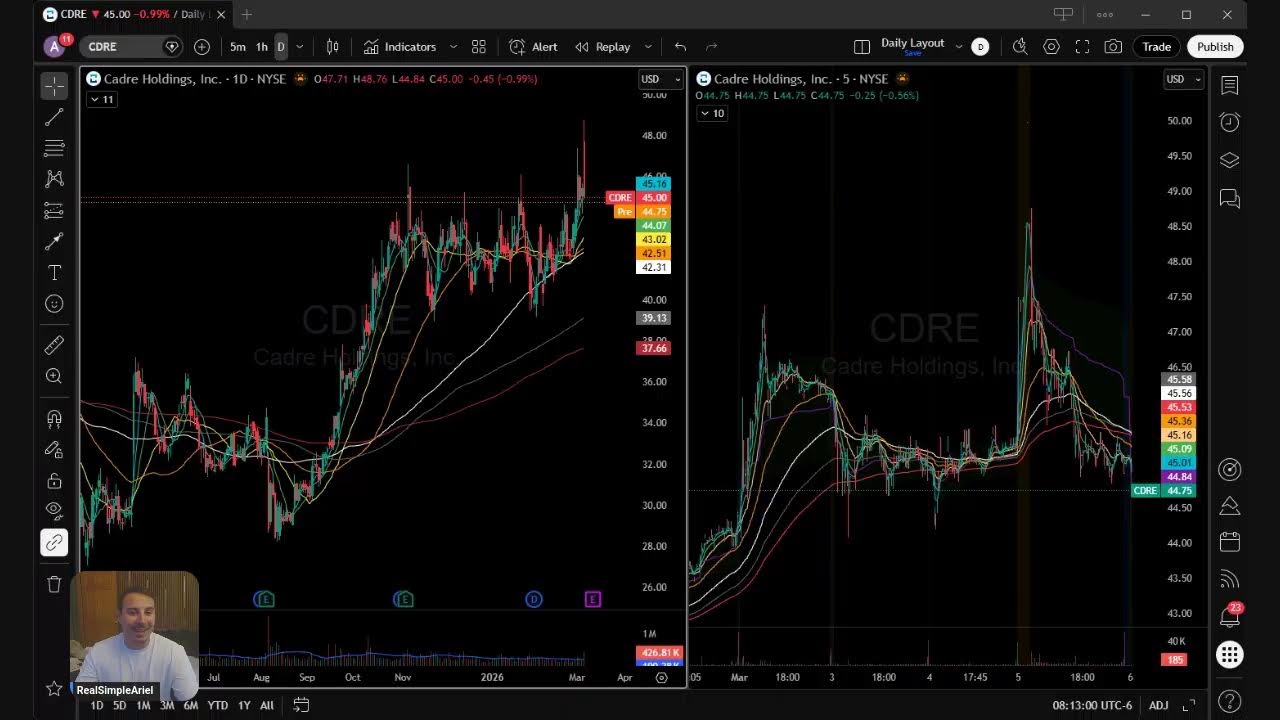1280x720 pixels.
Task: Select the trend line drawing tool
Action: tap(54, 118)
